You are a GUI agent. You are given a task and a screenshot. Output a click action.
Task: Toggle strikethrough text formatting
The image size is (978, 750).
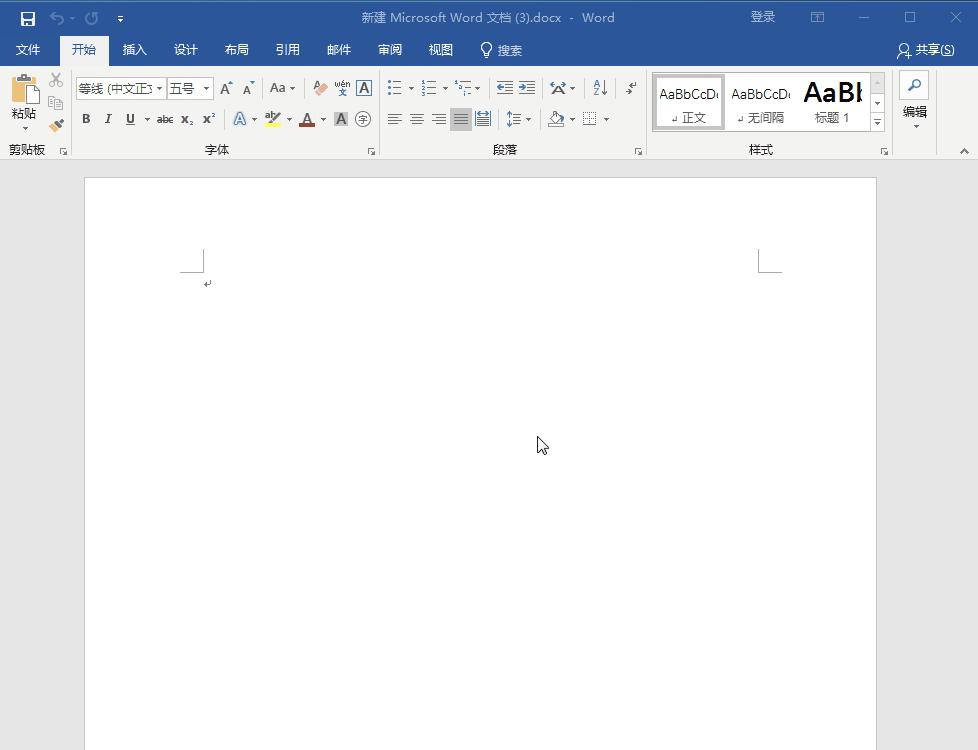point(165,119)
